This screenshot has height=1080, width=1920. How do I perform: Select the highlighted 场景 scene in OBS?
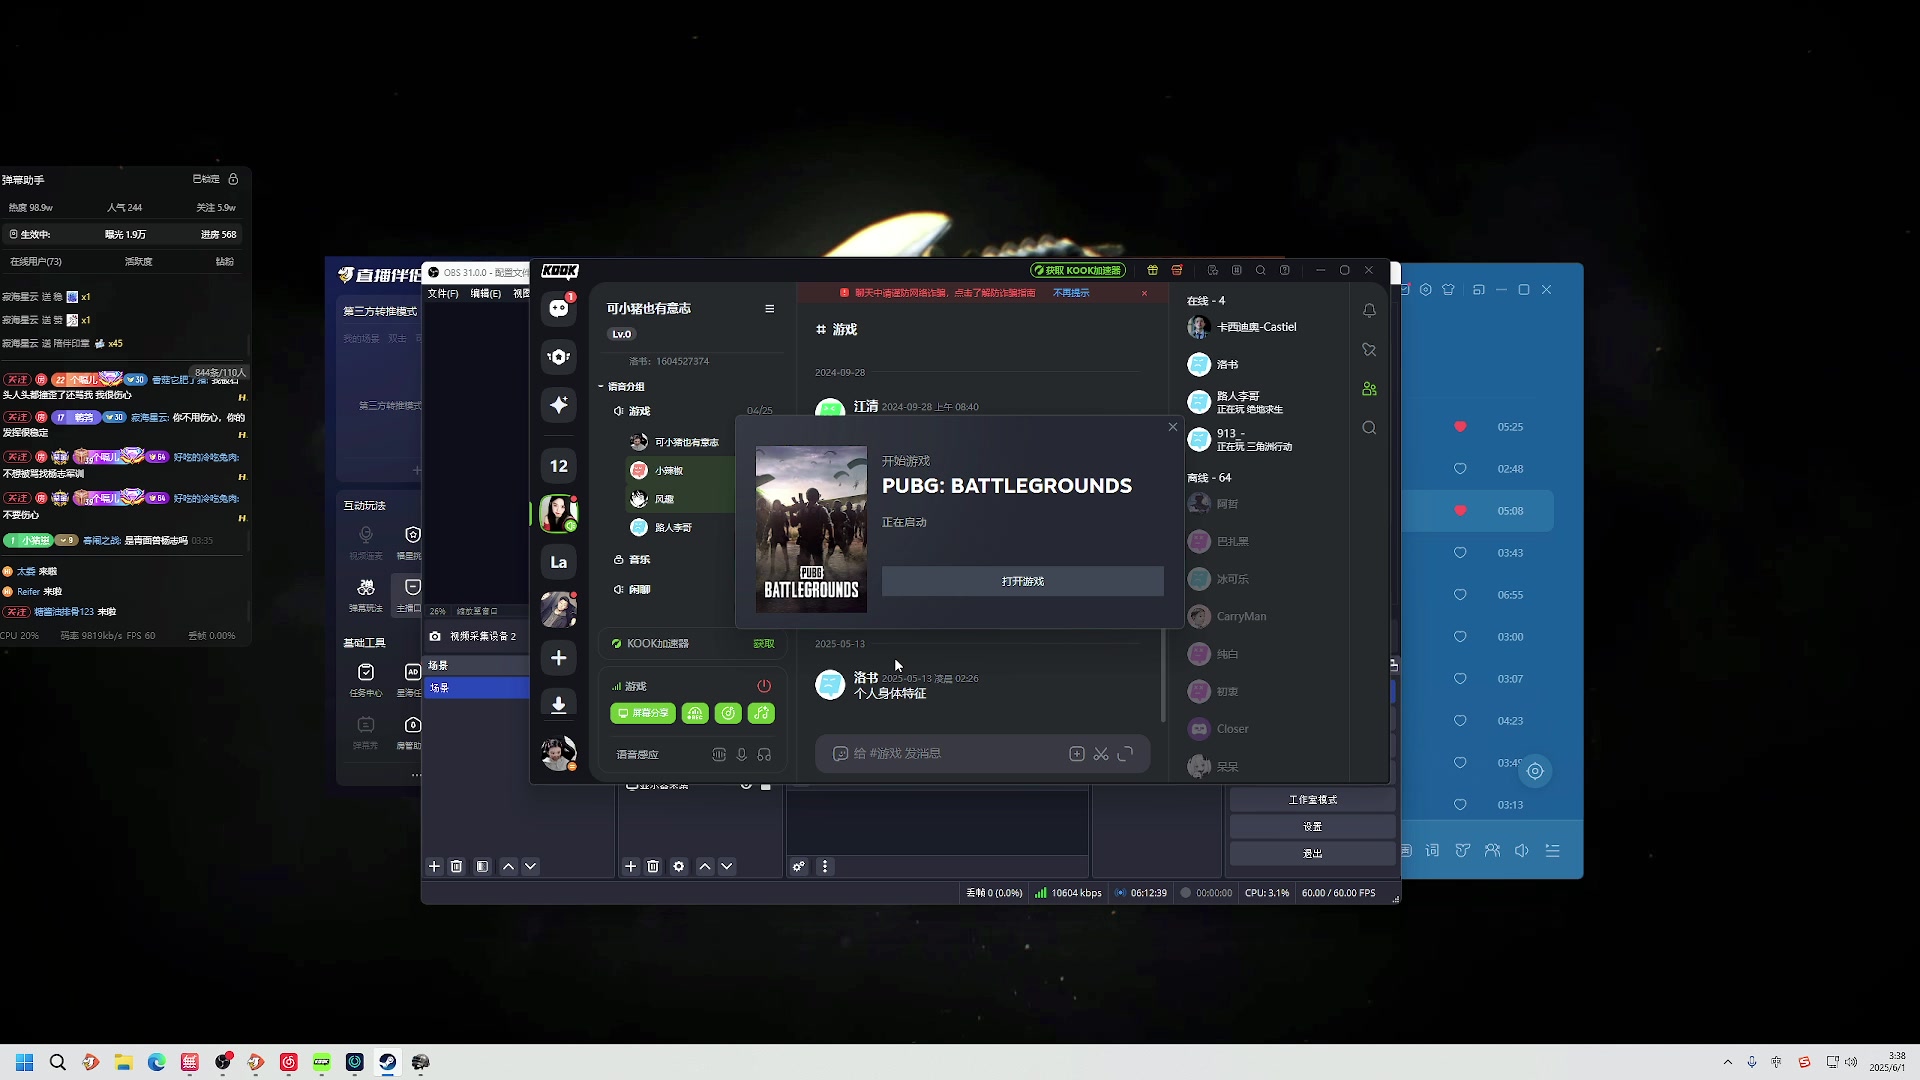point(477,688)
